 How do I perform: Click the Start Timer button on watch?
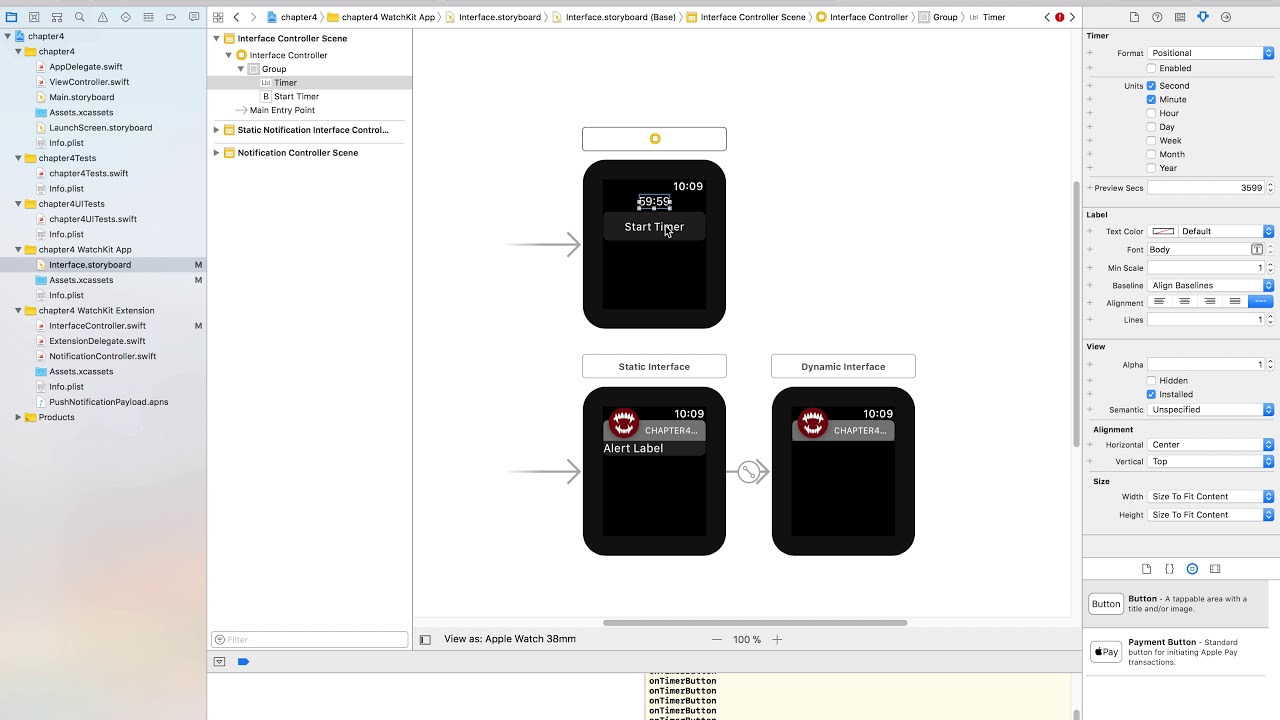tap(654, 227)
